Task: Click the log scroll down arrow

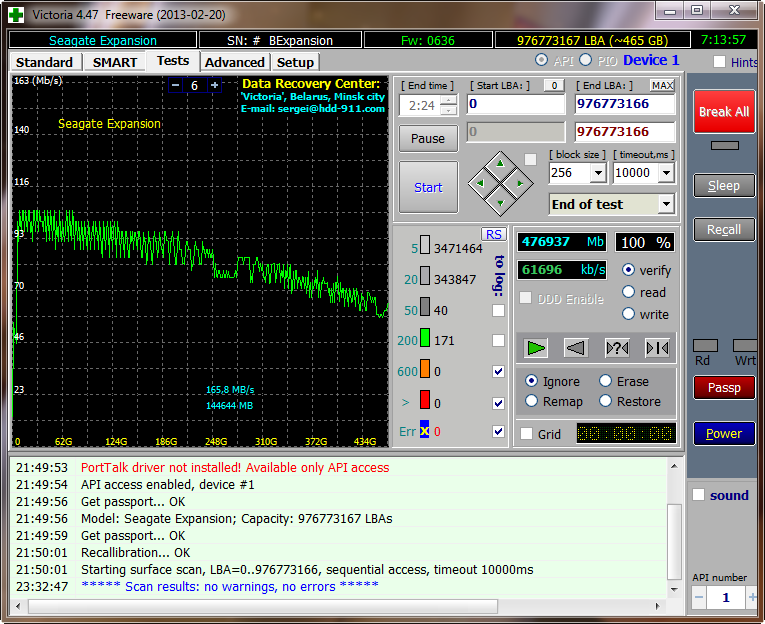Action: tap(674, 589)
